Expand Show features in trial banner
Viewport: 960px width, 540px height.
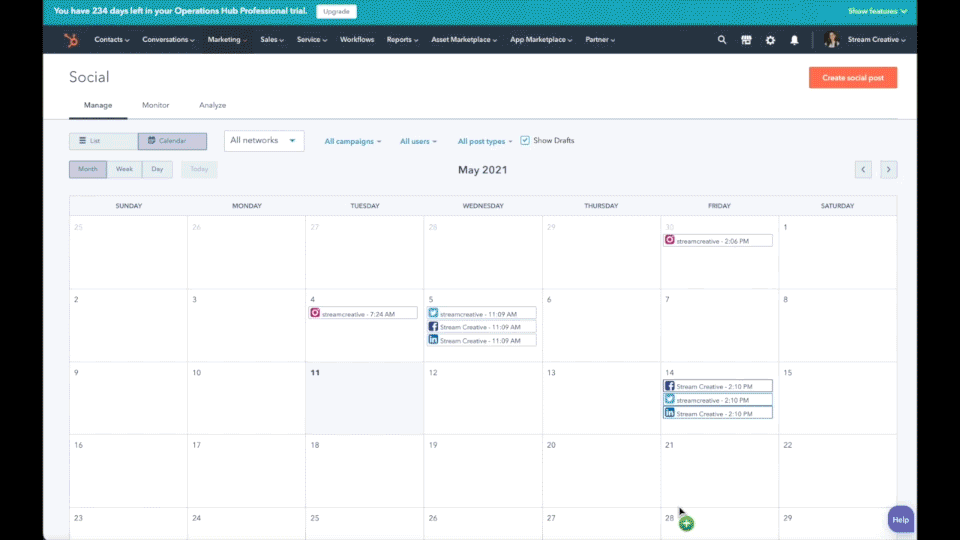coord(877,11)
